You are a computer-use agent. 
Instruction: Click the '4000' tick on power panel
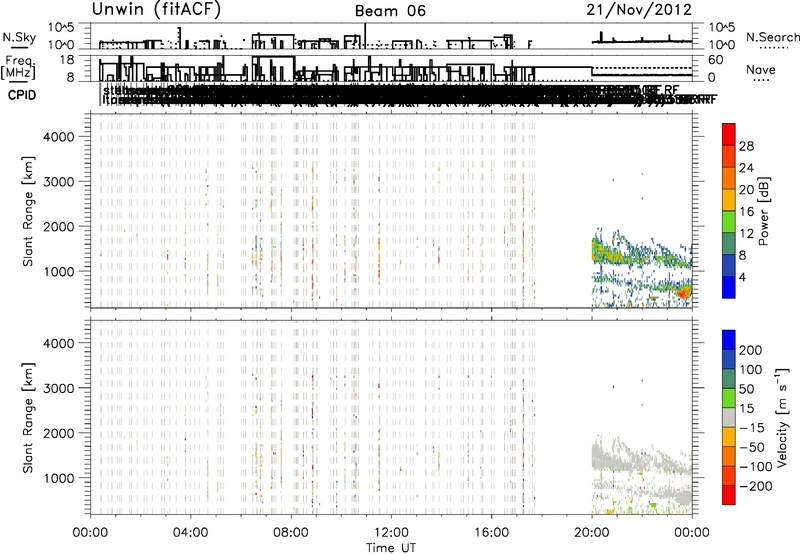tap(58, 137)
